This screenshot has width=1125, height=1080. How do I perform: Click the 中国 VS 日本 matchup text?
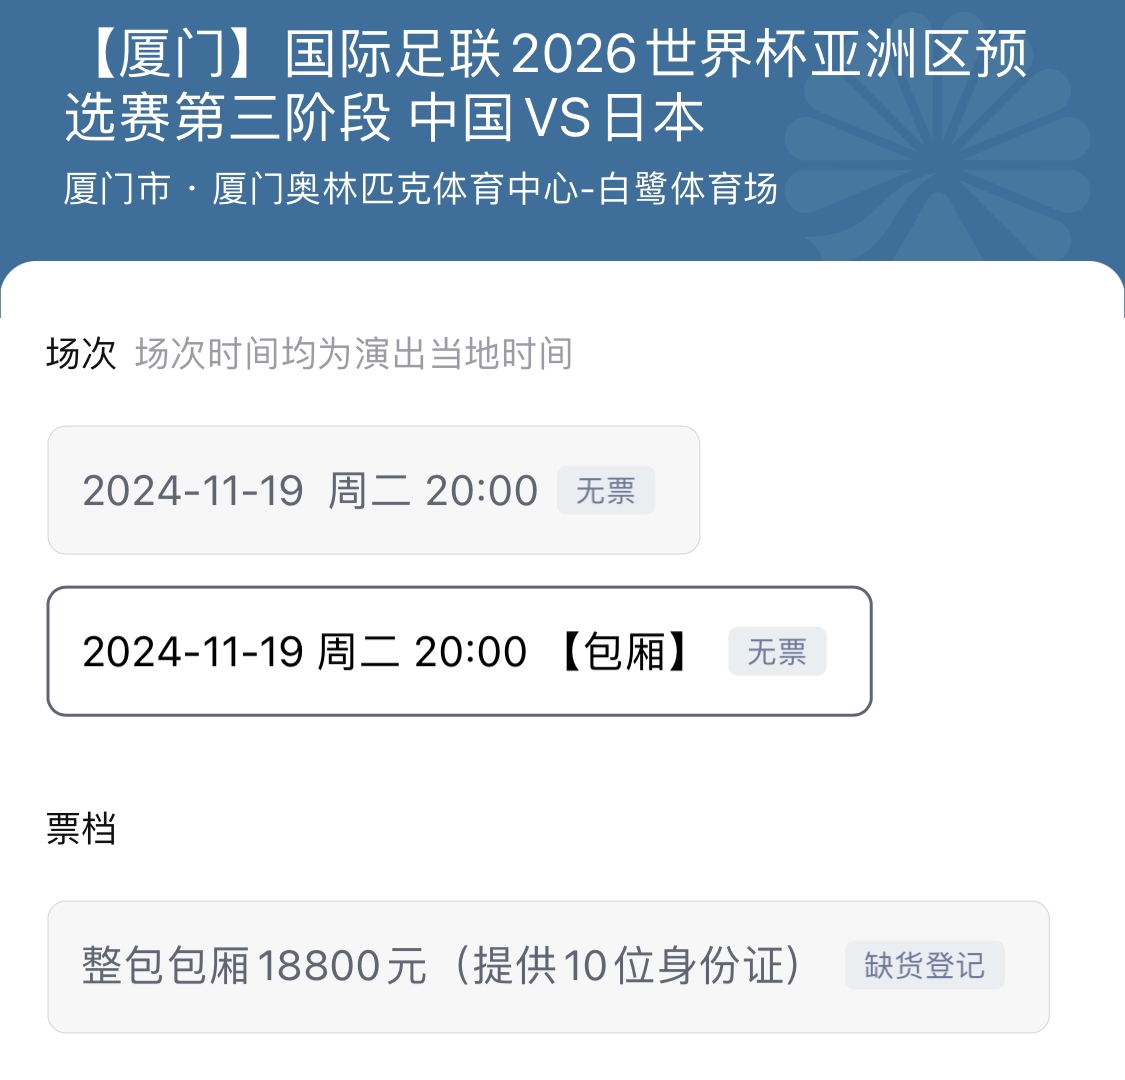(x=557, y=117)
